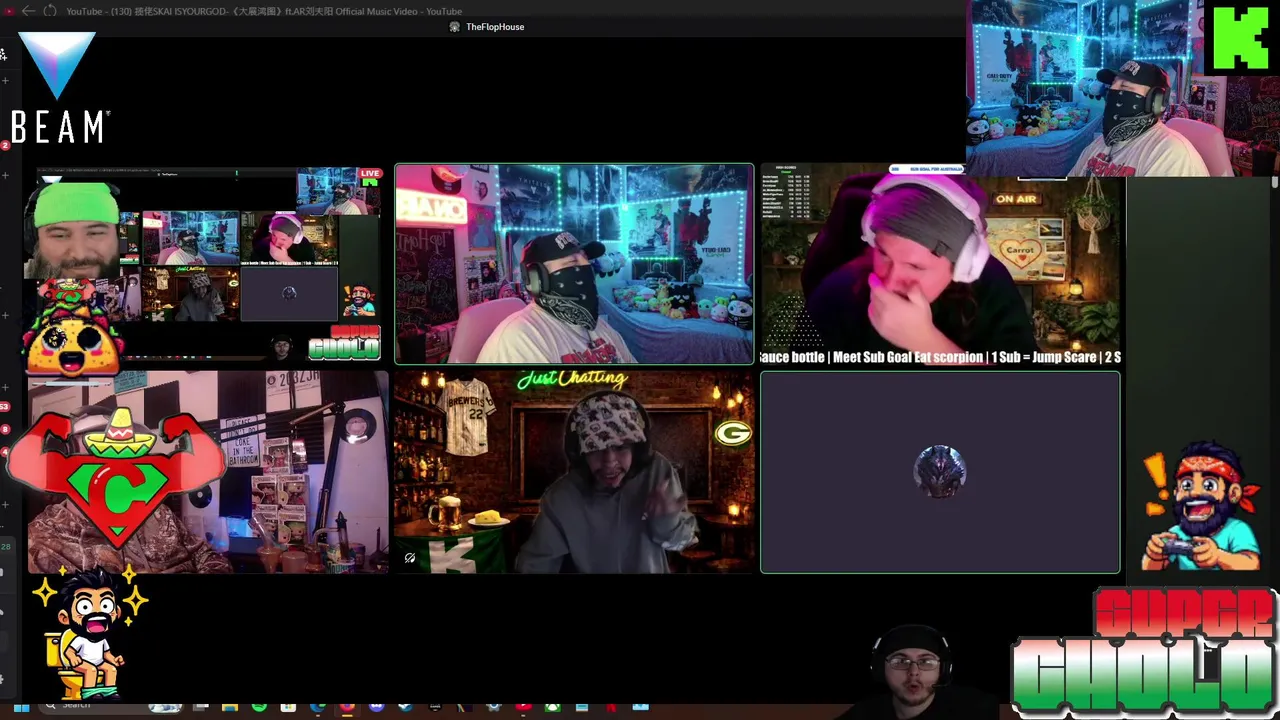Click the vertical scrollbar beside call grid
Viewport: 1280px width, 720px height.
click(1274, 182)
